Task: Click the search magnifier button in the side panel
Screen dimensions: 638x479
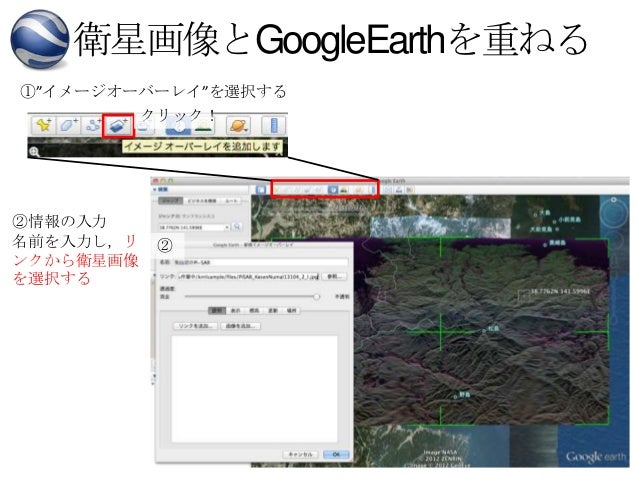Action: [x=237, y=227]
